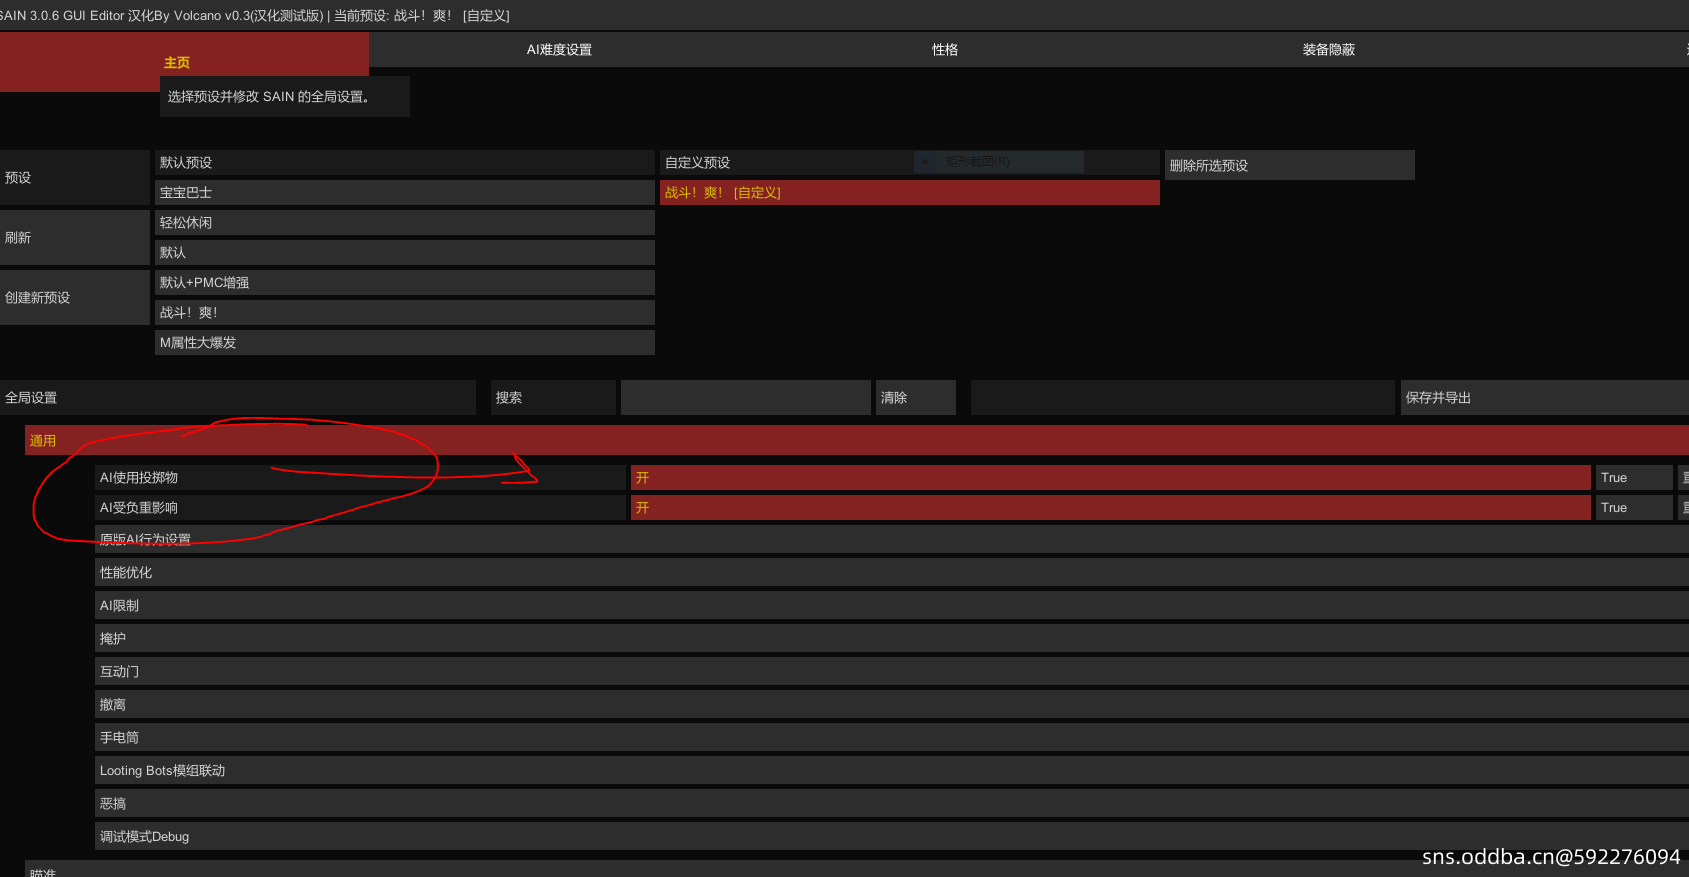Select the M属性大爆发 preset

(x=404, y=343)
